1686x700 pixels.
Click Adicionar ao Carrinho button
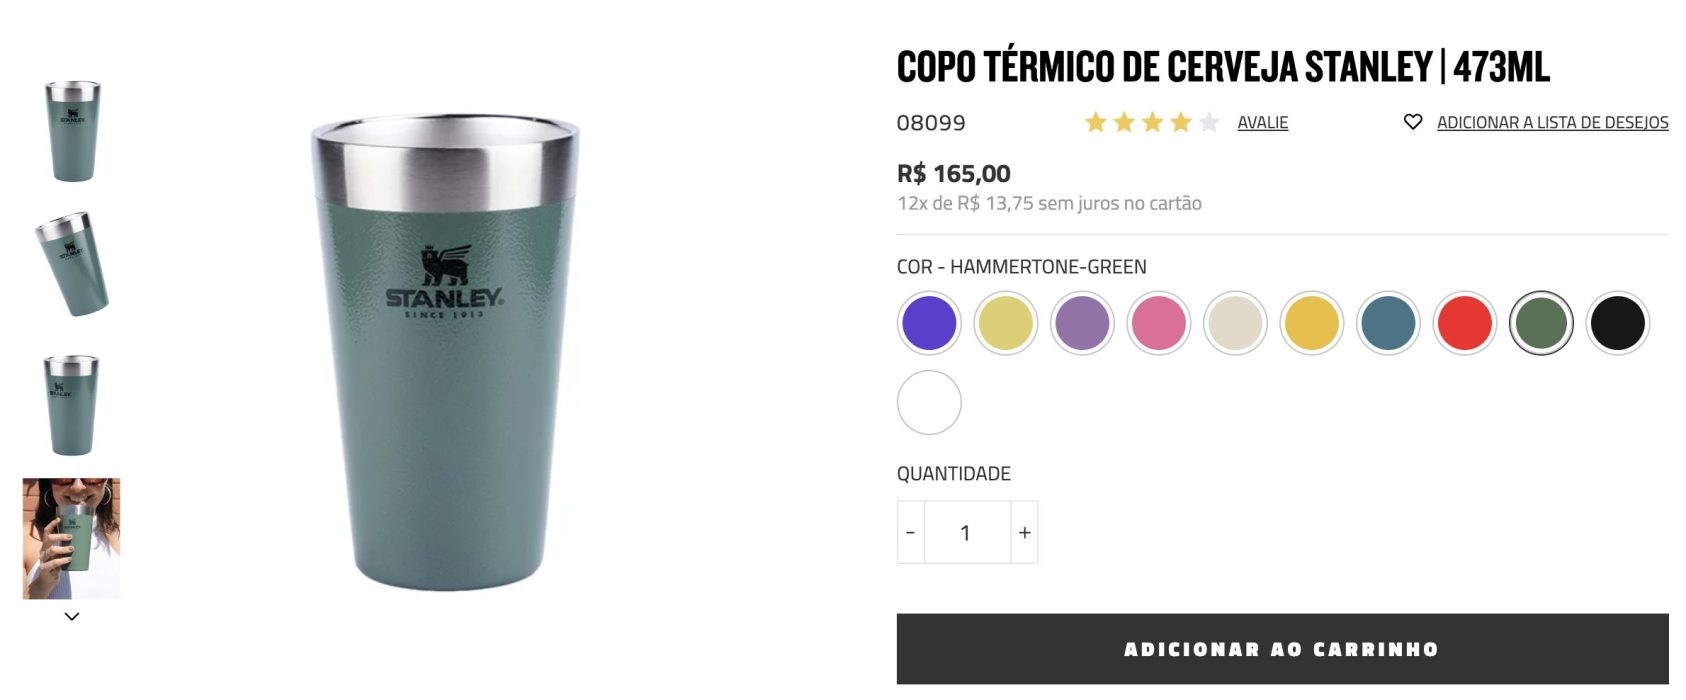(1282, 649)
